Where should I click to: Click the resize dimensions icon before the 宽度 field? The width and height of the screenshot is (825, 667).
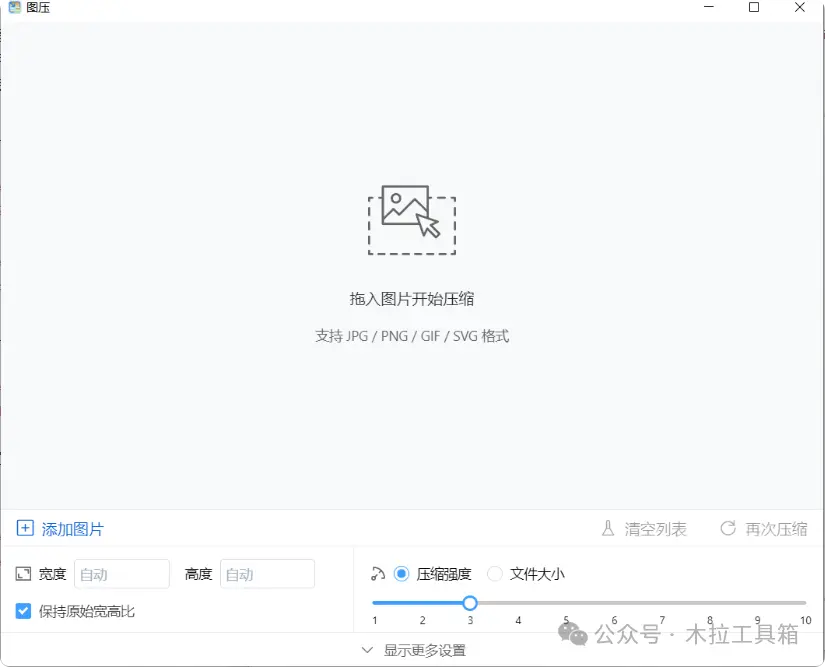tap(22, 573)
